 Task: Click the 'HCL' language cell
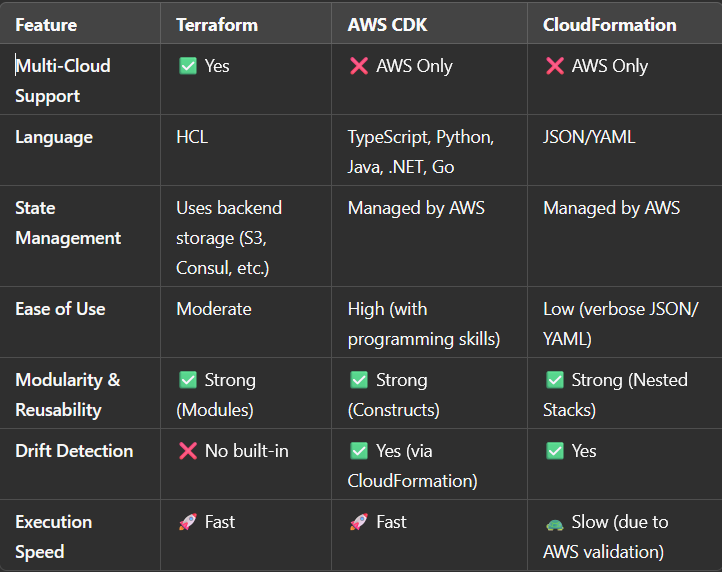192,137
